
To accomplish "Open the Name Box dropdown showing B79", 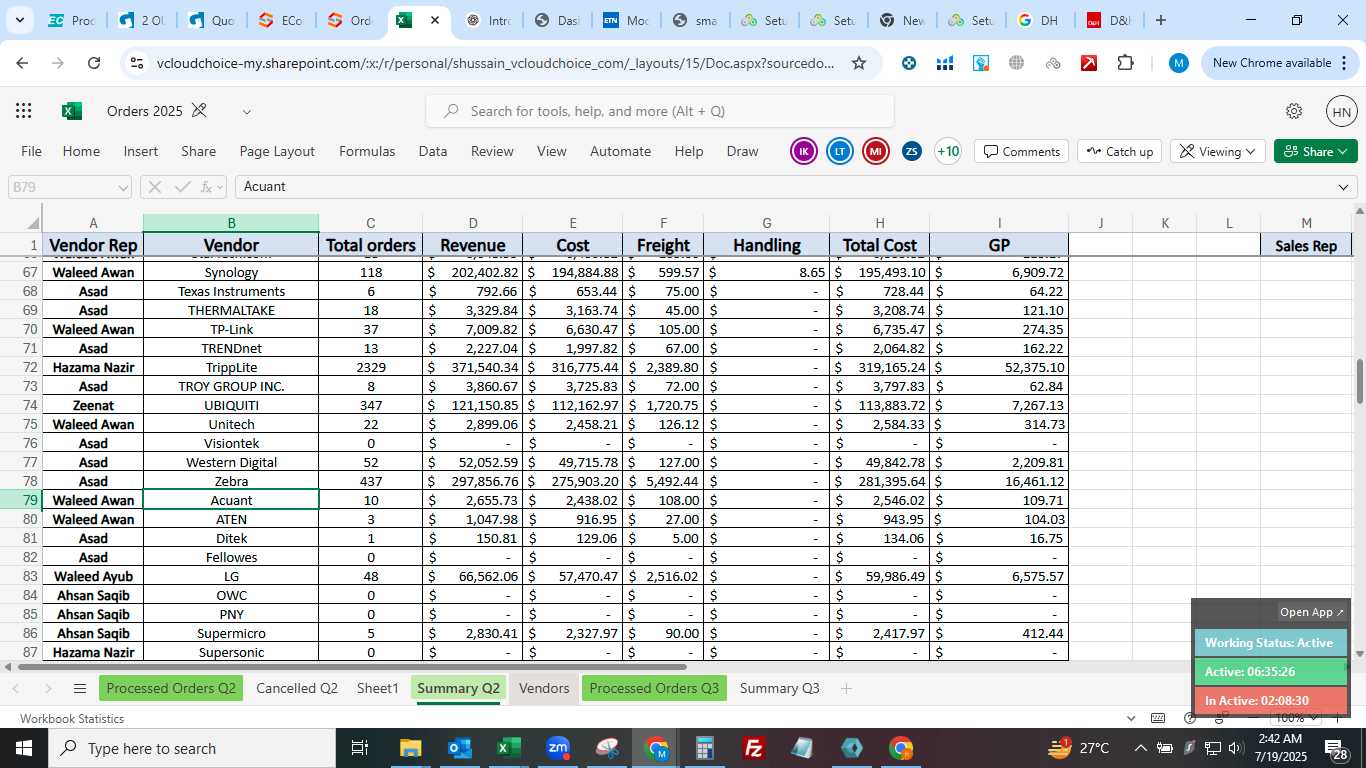I will click(122, 187).
